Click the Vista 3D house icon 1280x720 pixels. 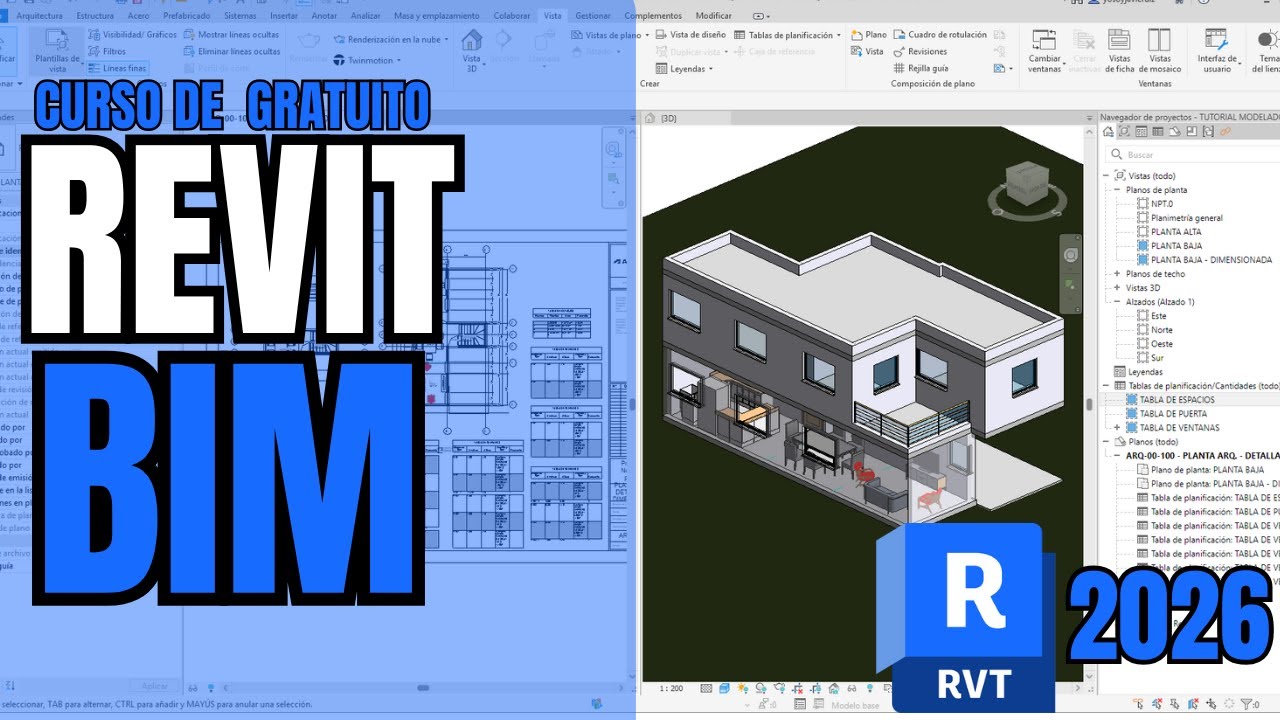pos(471,40)
